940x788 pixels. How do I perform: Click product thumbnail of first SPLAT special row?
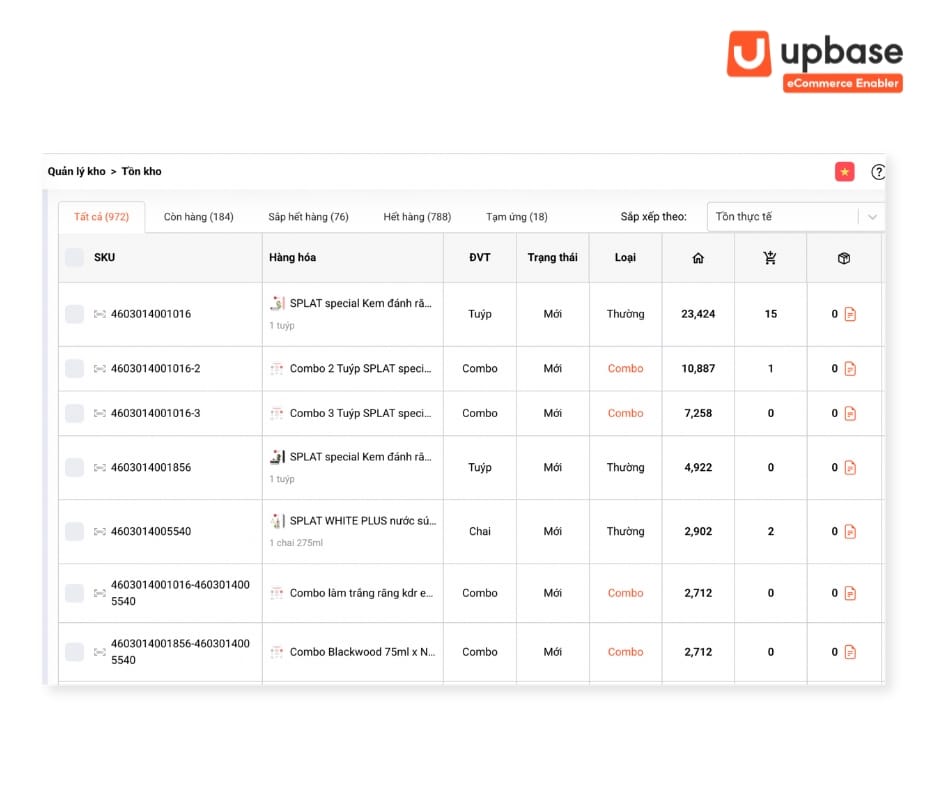(277, 303)
